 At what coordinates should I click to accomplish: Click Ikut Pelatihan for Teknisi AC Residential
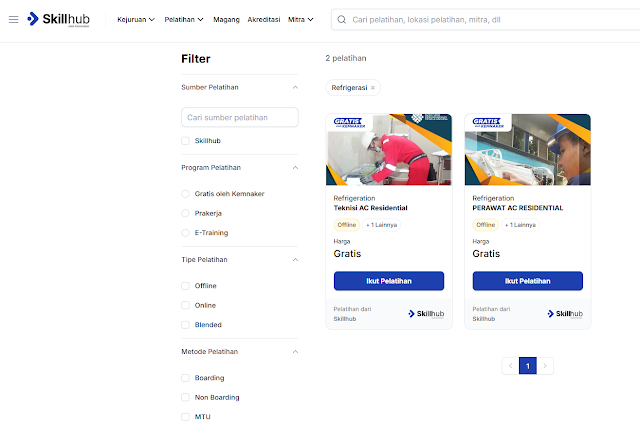(389, 281)
